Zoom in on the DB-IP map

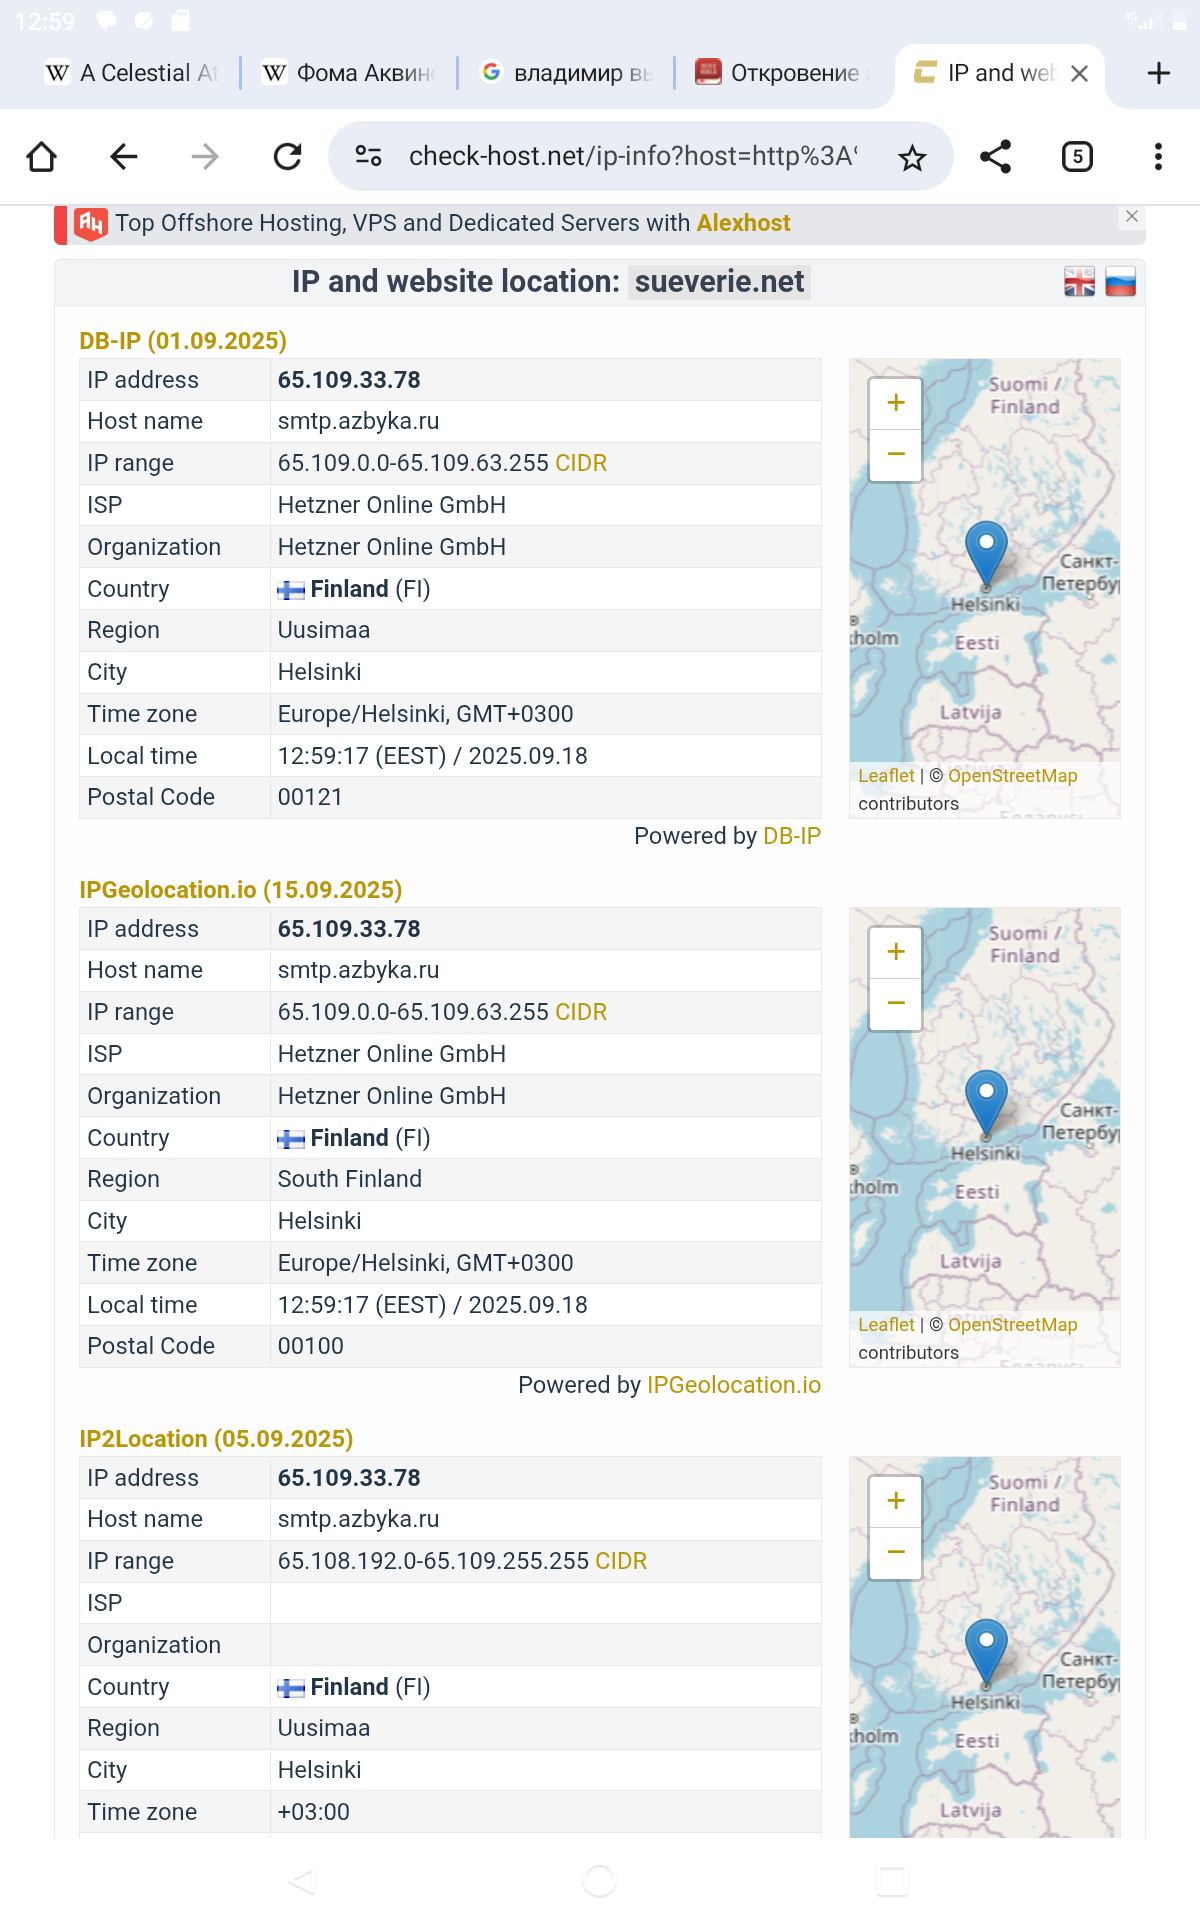tap(896, 403)
